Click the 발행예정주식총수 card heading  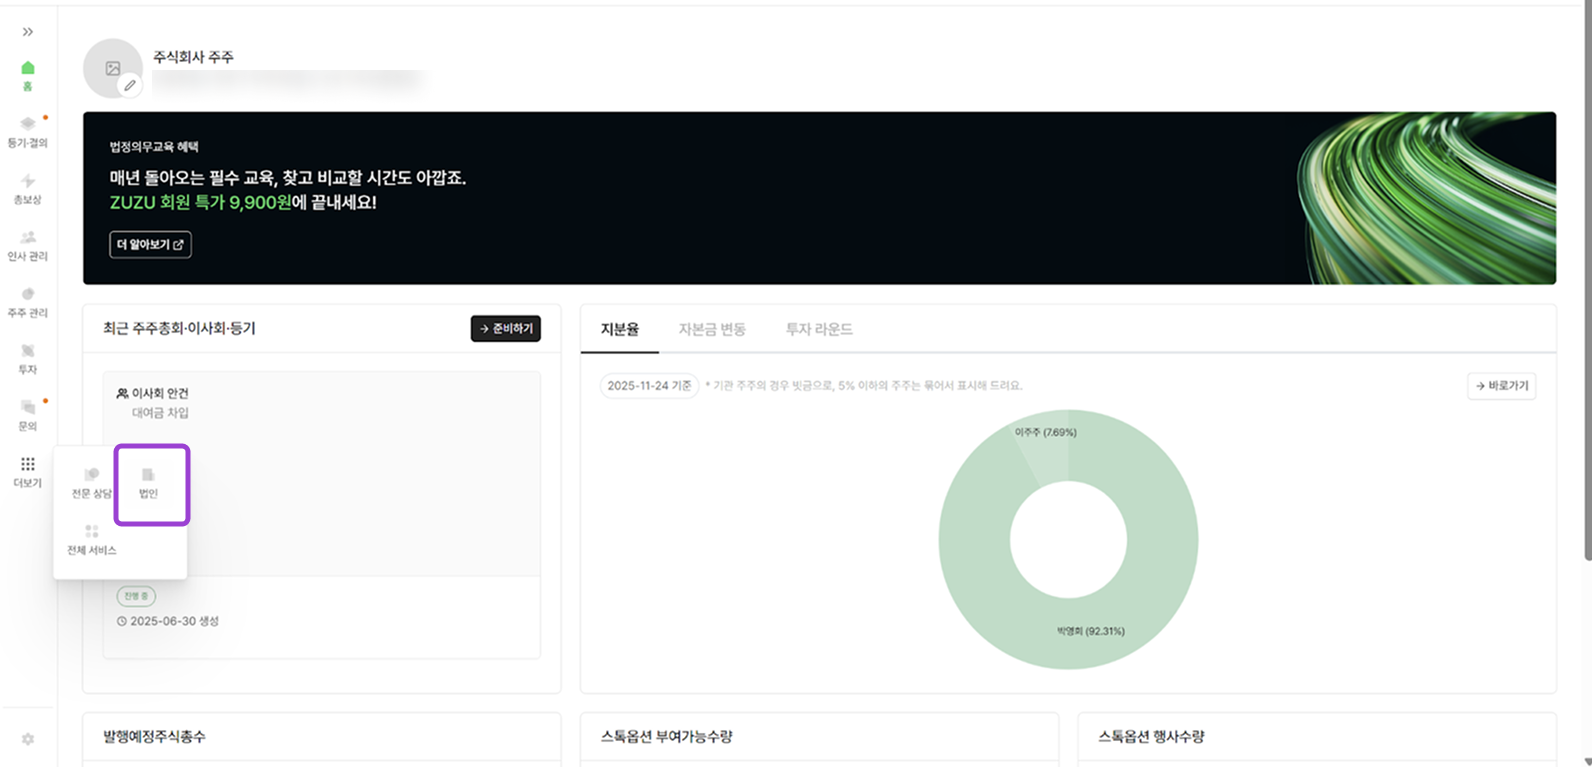154,736
